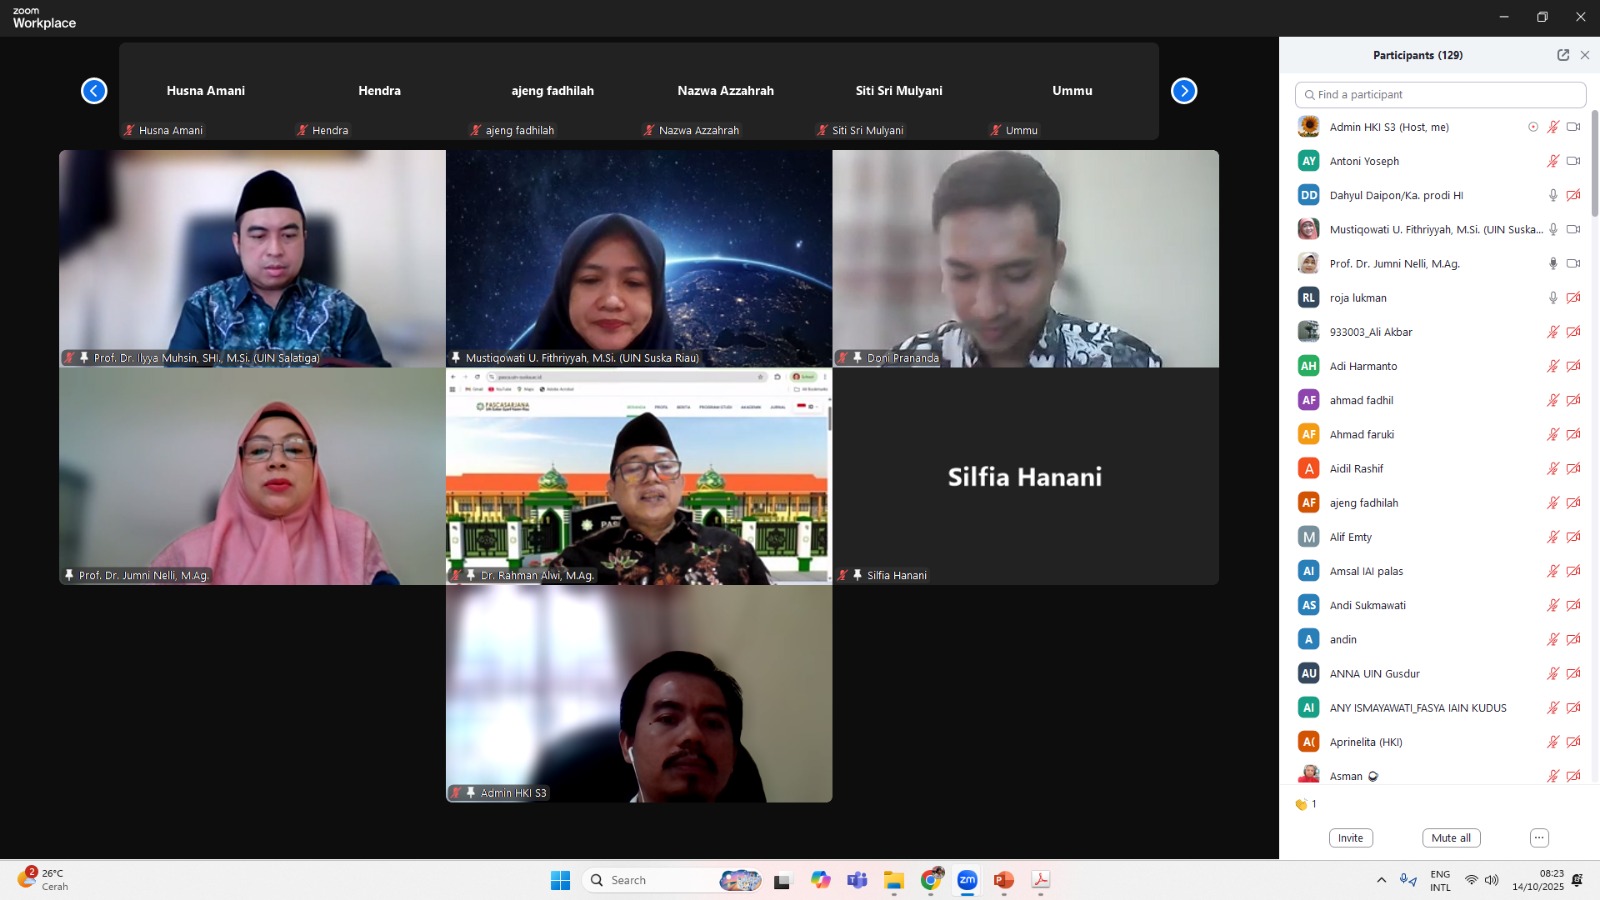
Task: Toggle microphone icon for Dahyul Daipon
Action: (1553, 196)
